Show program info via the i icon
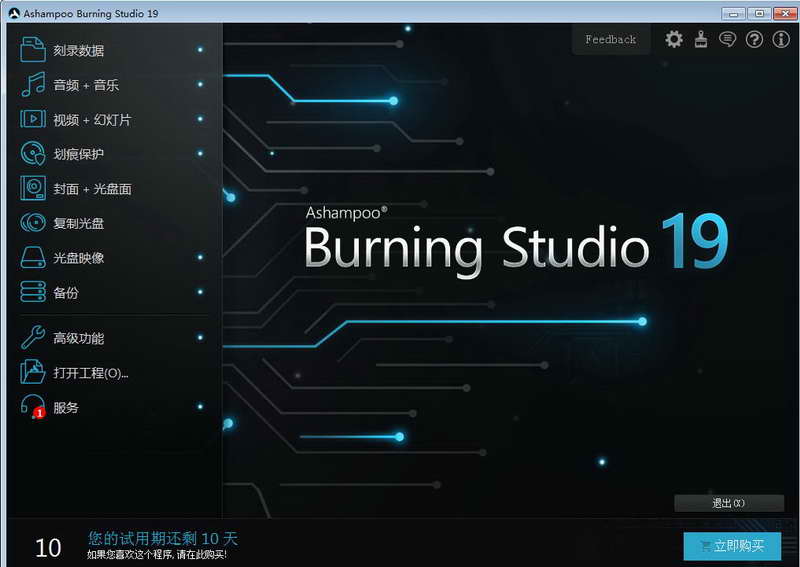The width and height of the screenshot is (800, 567). pos(781,39)
